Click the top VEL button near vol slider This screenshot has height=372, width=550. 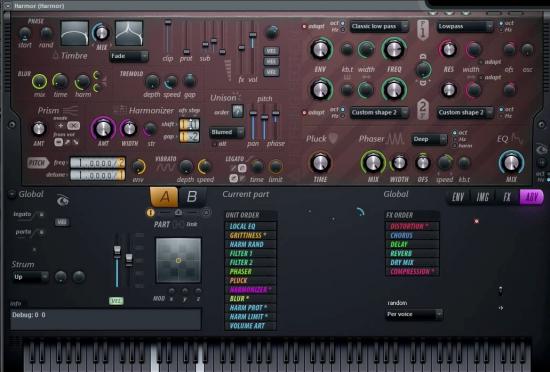(271, 51)
